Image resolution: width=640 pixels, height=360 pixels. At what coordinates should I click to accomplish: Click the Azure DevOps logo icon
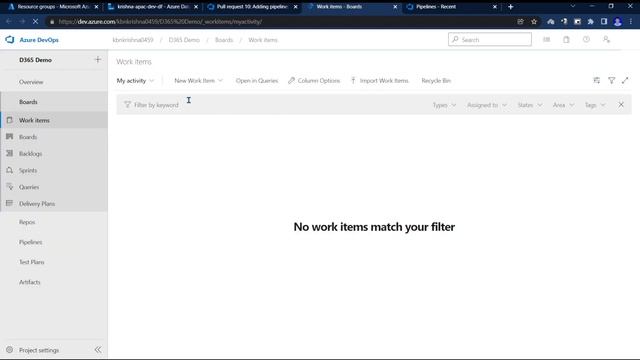10,40
